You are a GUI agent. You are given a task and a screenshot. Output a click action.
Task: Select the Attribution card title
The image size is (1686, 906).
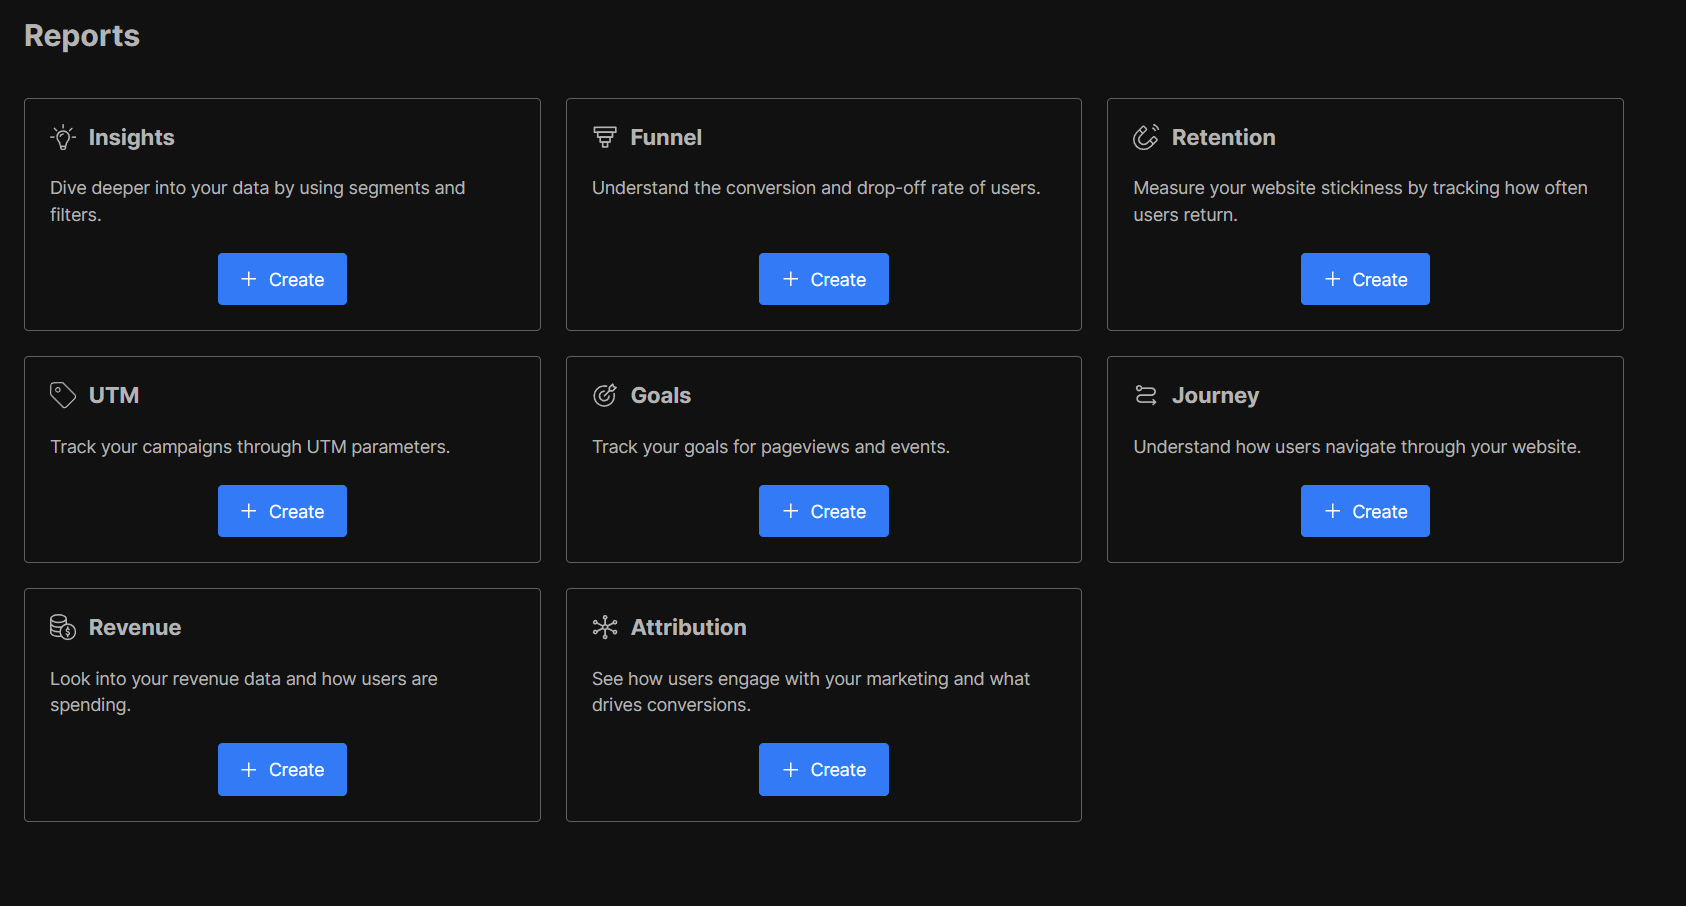(689, 627)
